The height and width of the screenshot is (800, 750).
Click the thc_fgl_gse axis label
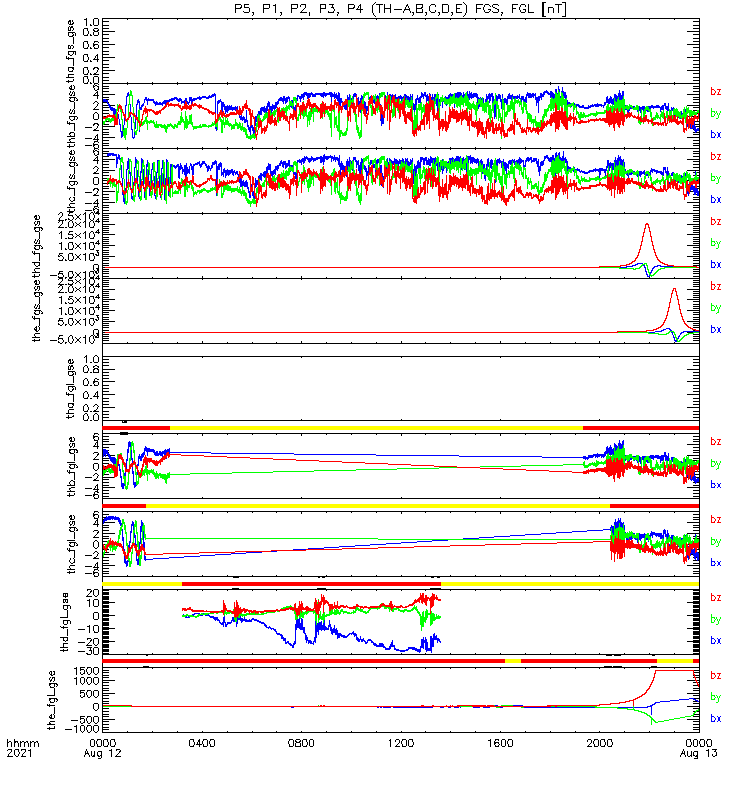click(71, 544)
